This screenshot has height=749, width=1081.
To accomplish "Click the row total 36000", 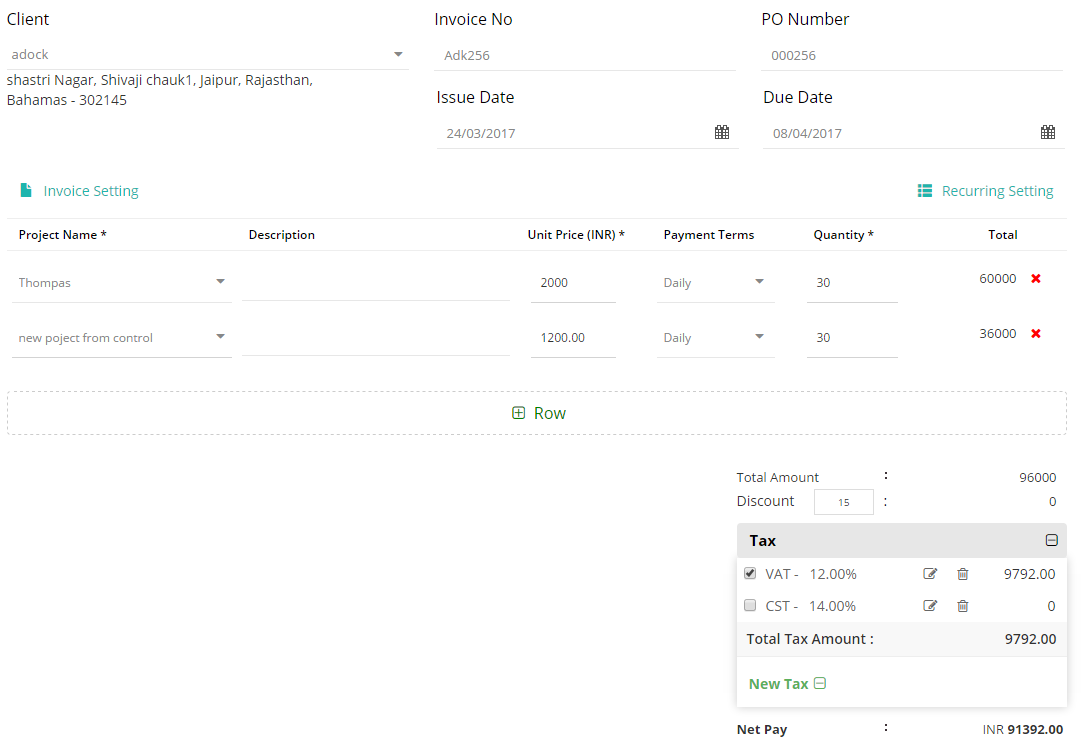I will [x=998, y=334].
